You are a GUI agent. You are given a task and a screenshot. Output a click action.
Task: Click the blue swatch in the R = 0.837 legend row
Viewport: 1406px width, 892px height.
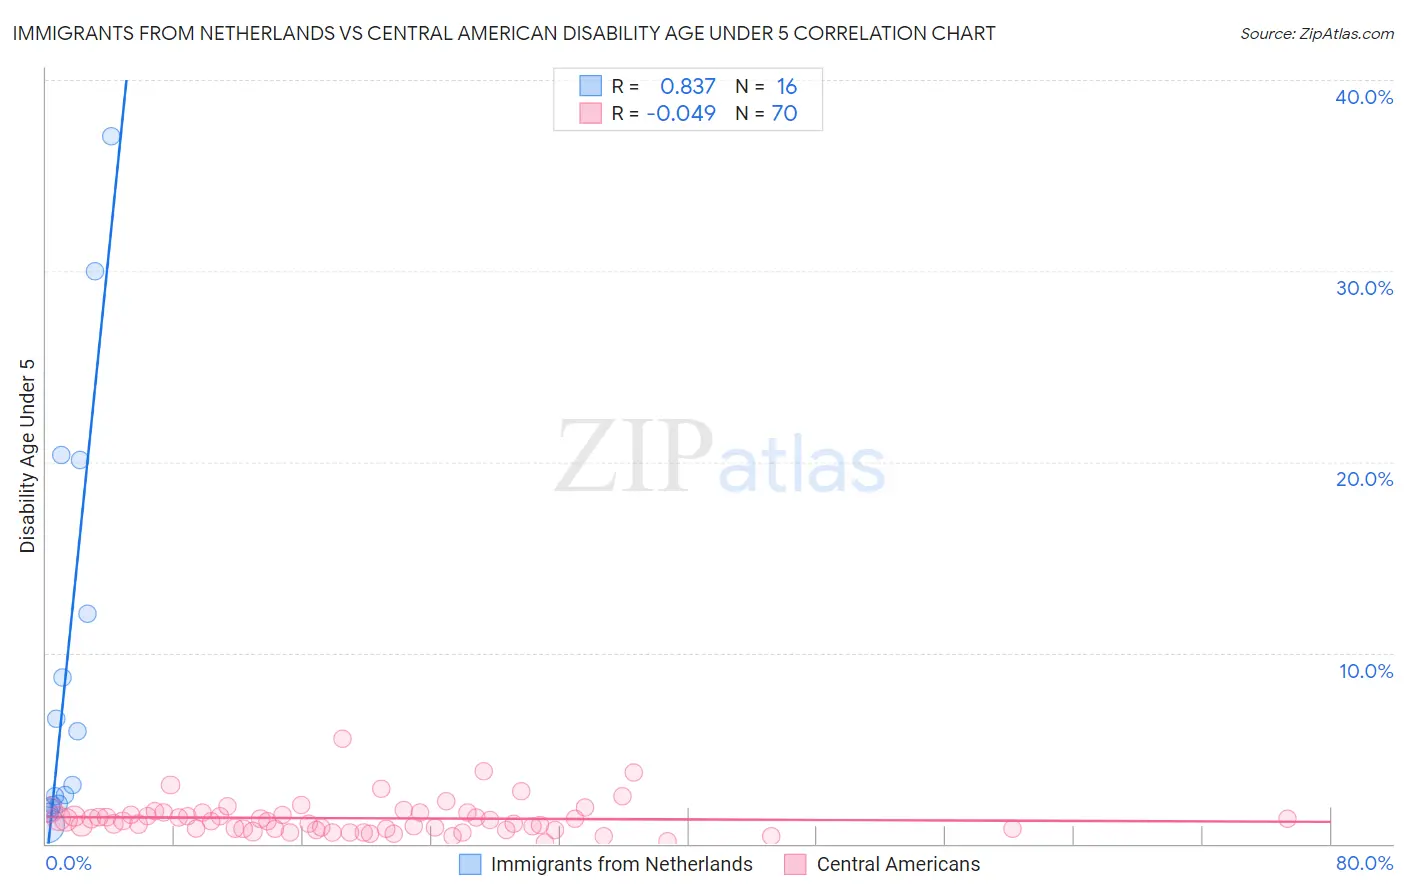pos(591,86)
